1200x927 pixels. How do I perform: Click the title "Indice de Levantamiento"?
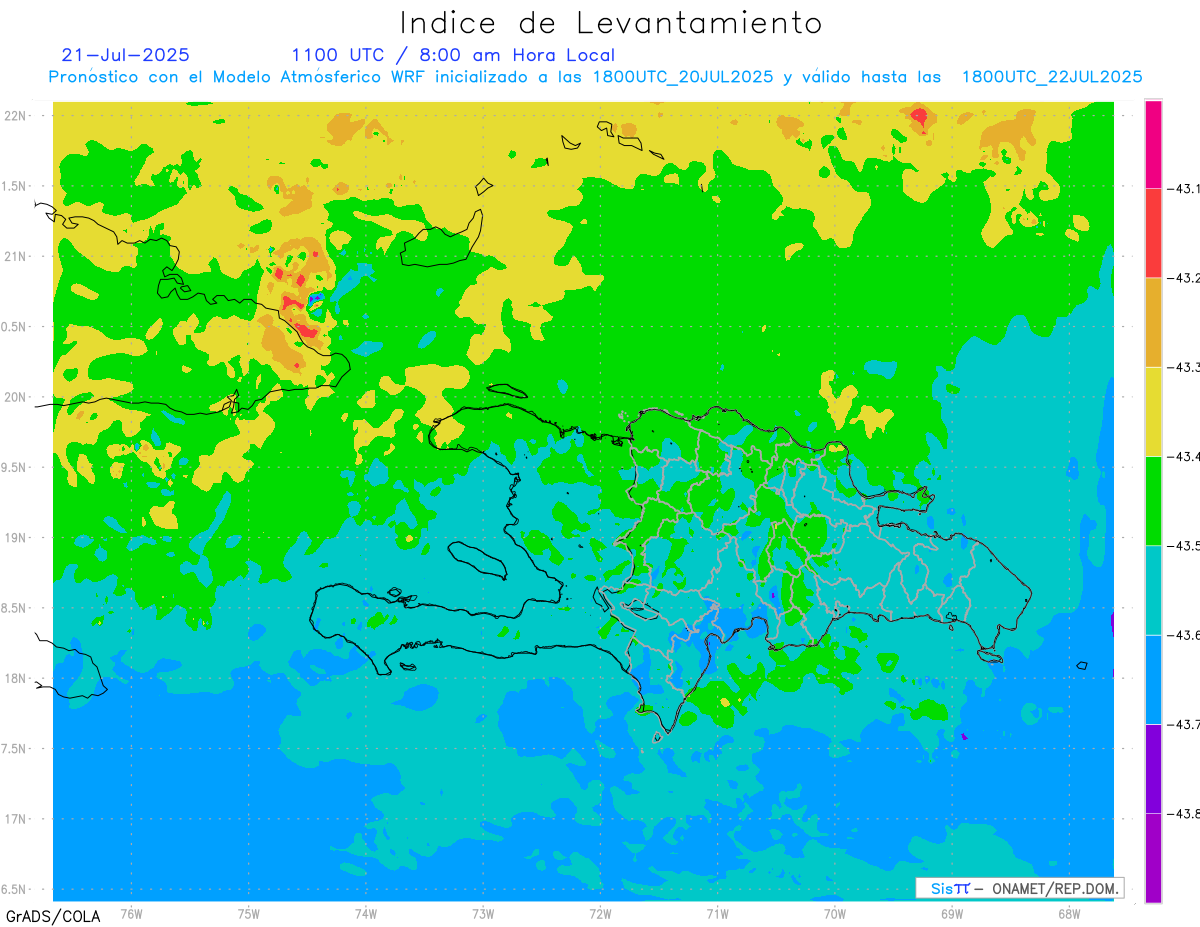point(611,22)
